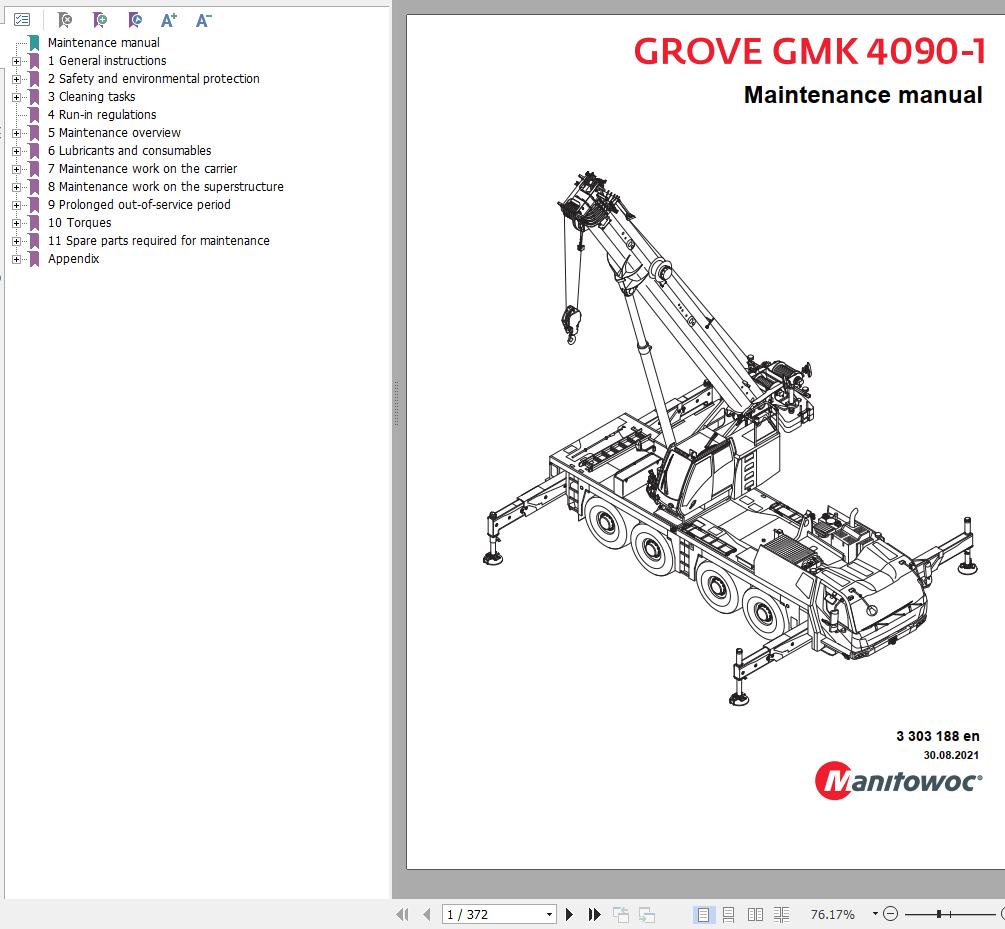Viewport: 1005px width, 929px height.
Task: Click the date 30.08.2021 on the cover
Action: coord(951,755)
